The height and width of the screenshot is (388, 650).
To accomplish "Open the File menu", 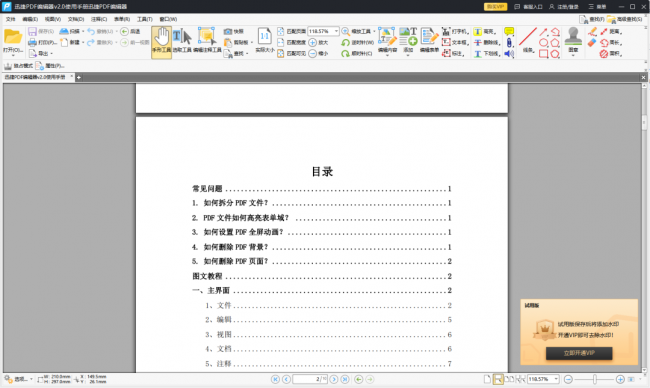I will coord(10,19).
